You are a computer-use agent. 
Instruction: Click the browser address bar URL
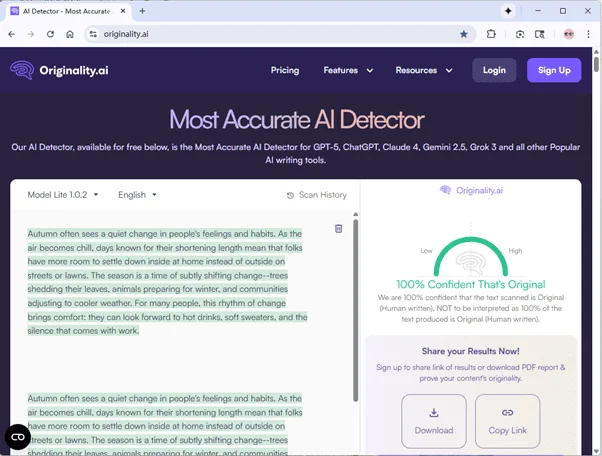click(126, 34)
